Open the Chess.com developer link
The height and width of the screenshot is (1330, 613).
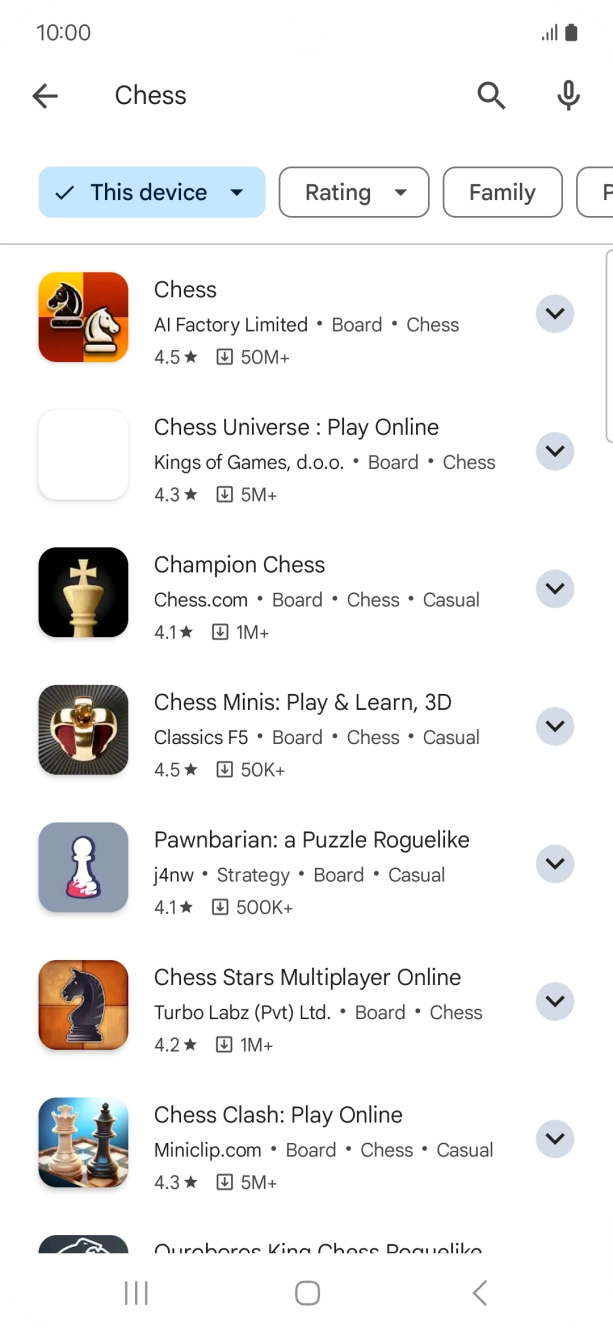coord(200,599)
